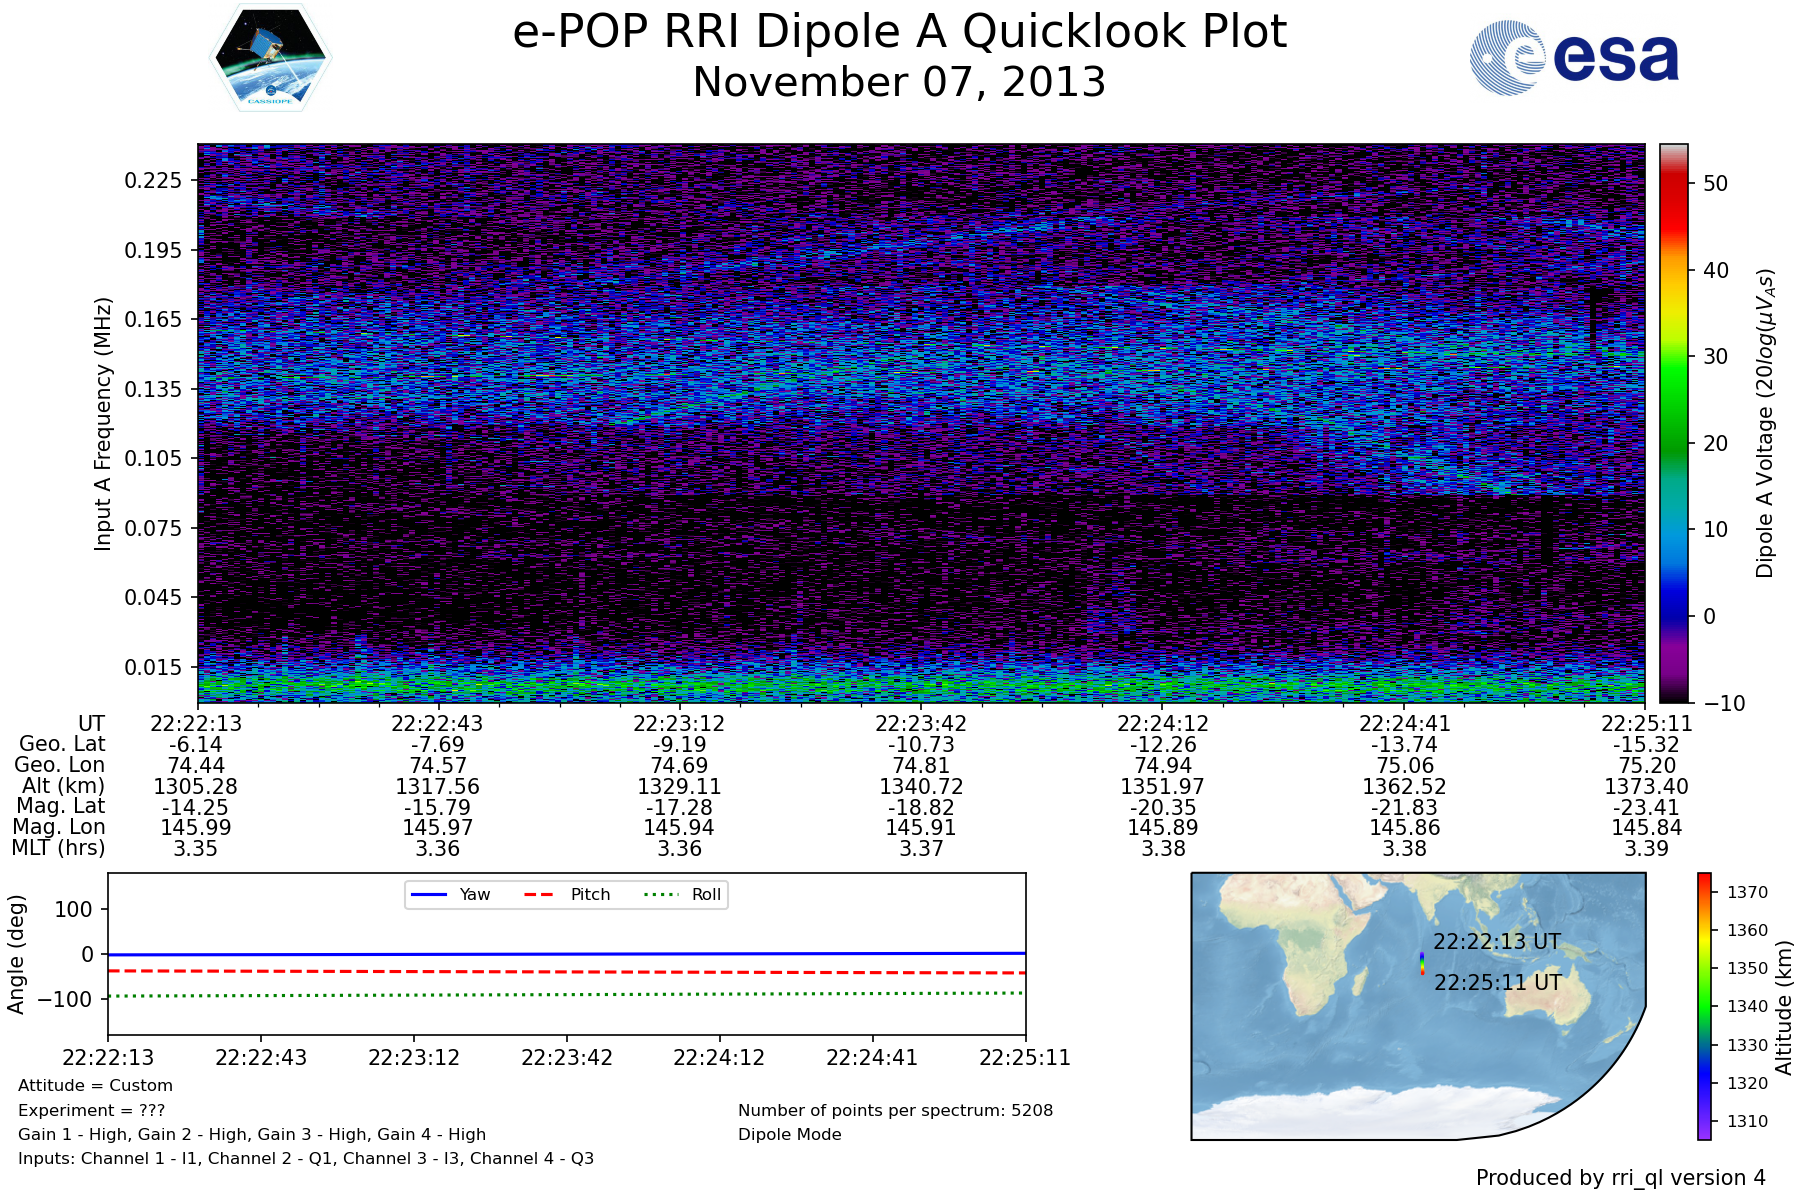Click the blue Yaw legend entry

[x=450, y=894]
